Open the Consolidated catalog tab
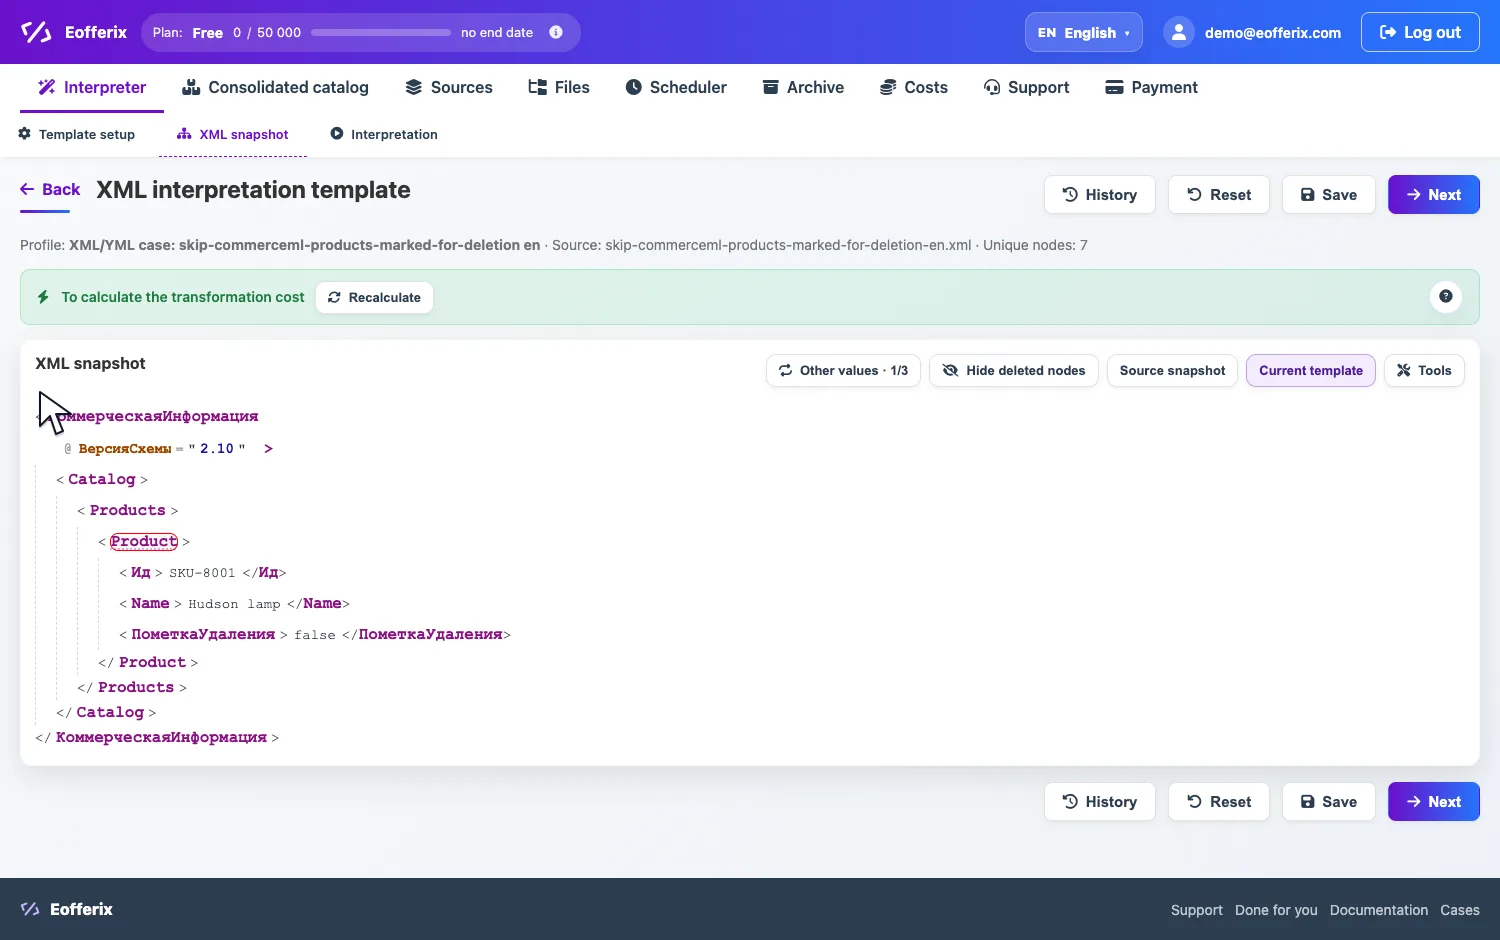1500x940 pixels. point(275,87)
